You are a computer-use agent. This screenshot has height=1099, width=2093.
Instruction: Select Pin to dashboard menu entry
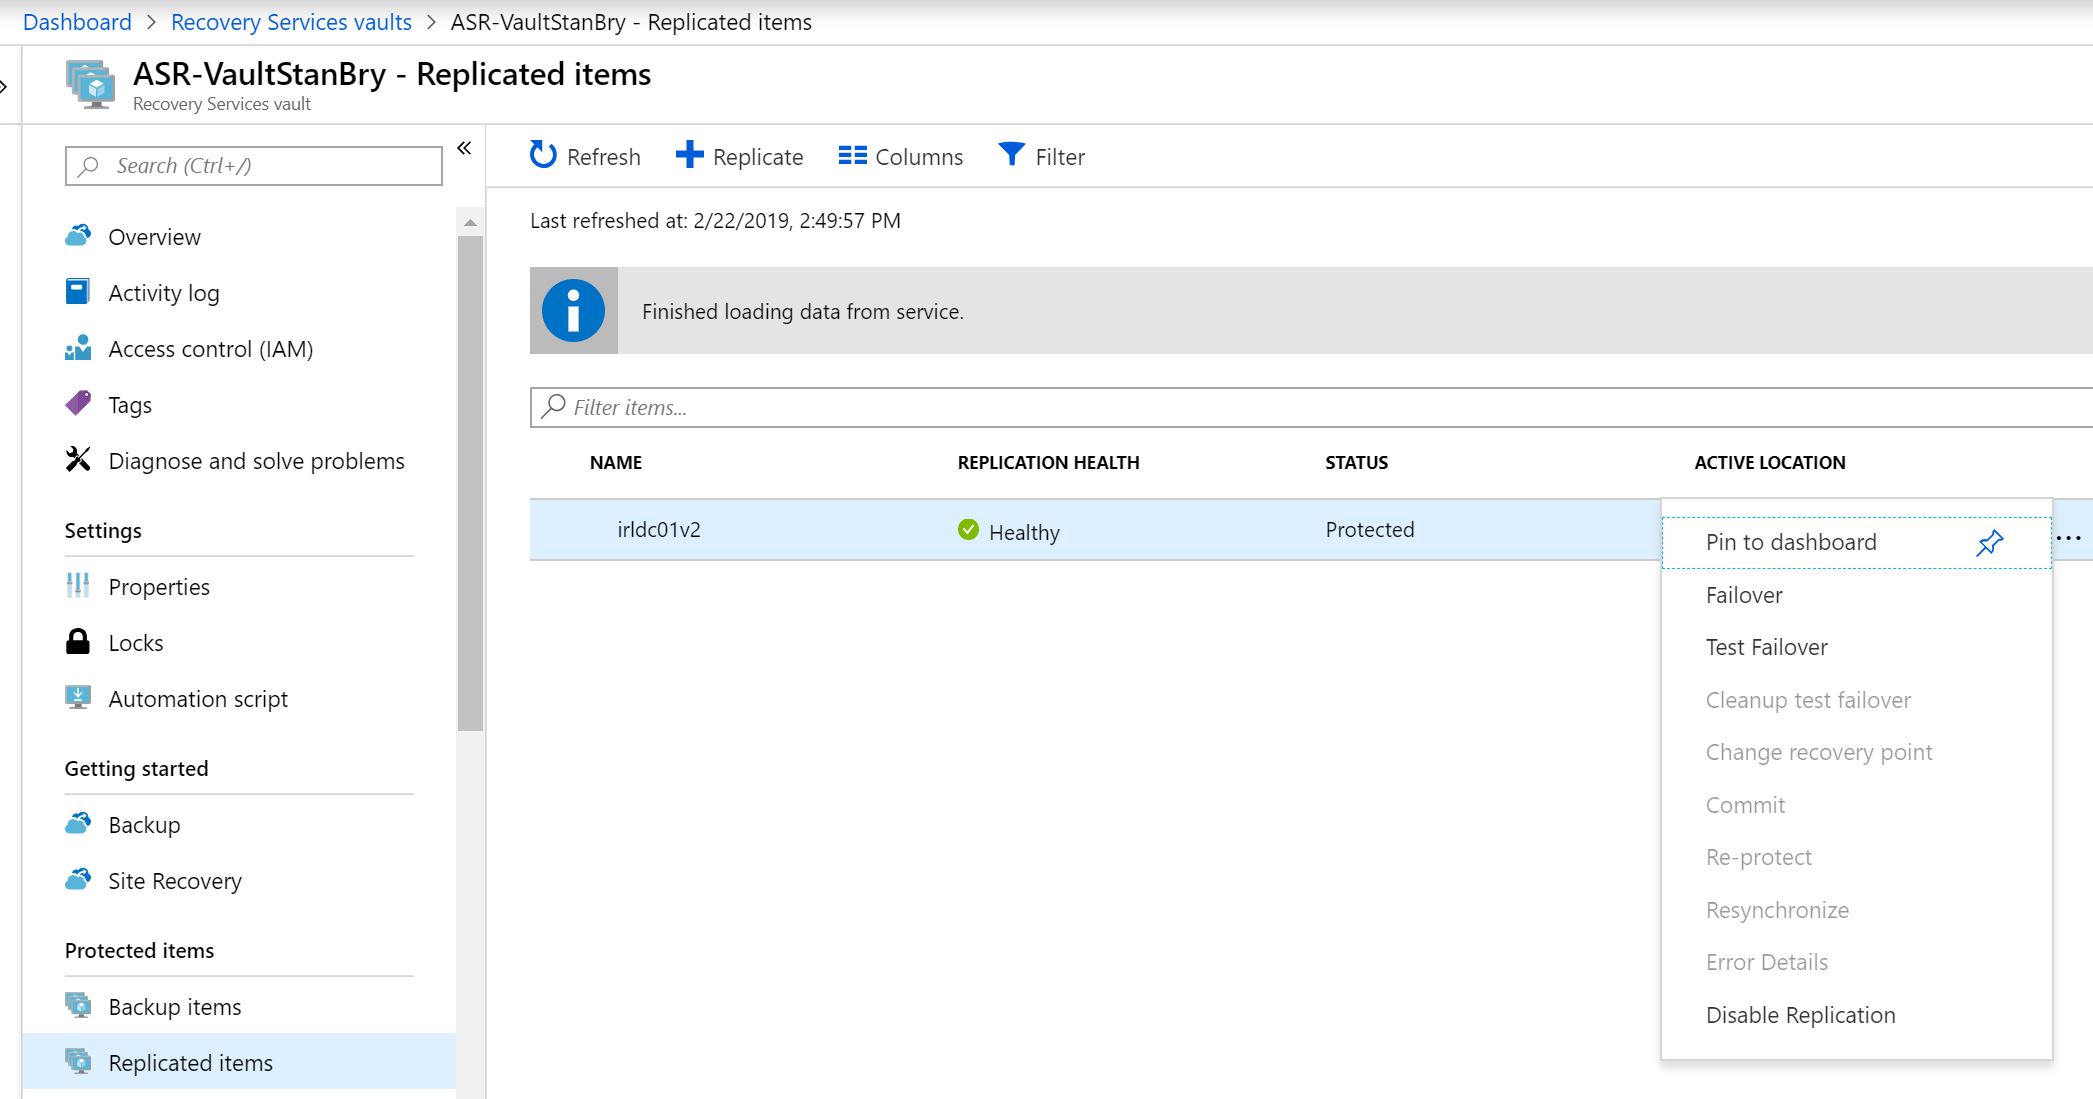coord(1857,543)
